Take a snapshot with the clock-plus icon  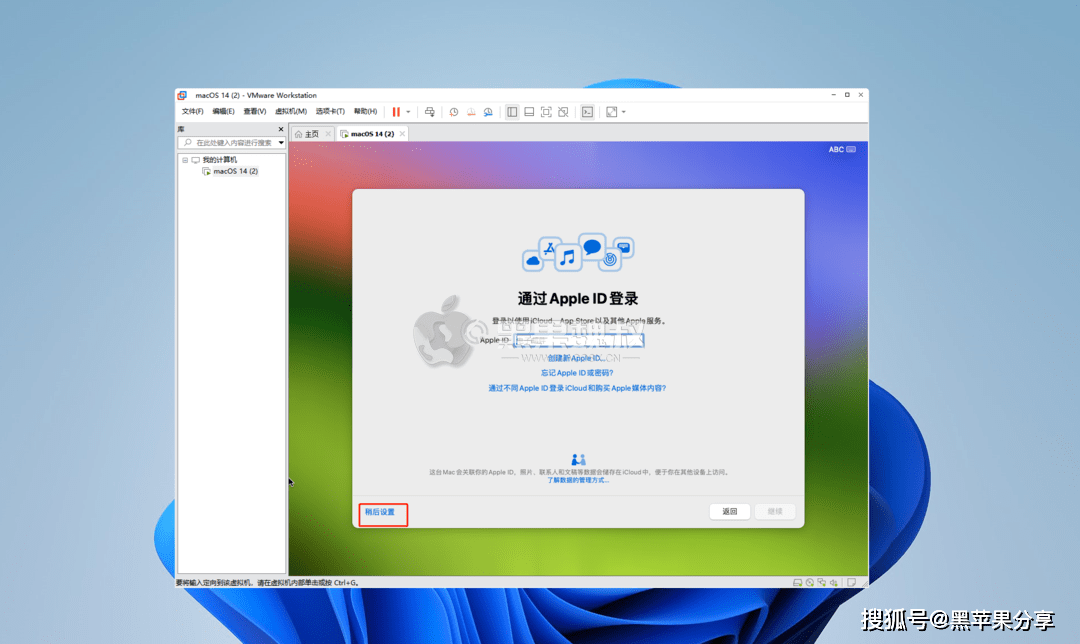(454, 112)
